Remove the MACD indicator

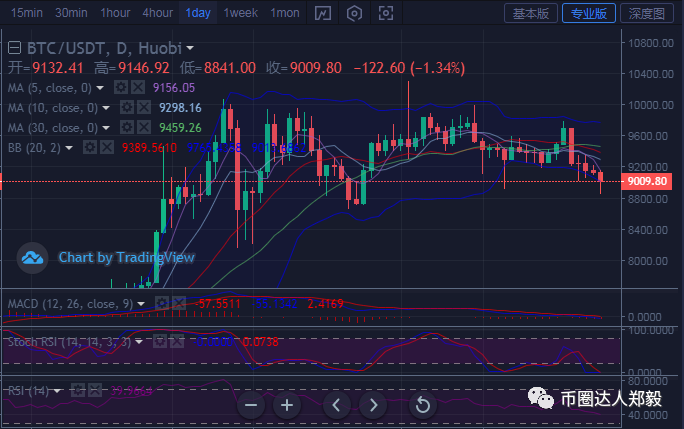[x=179, y=303]
